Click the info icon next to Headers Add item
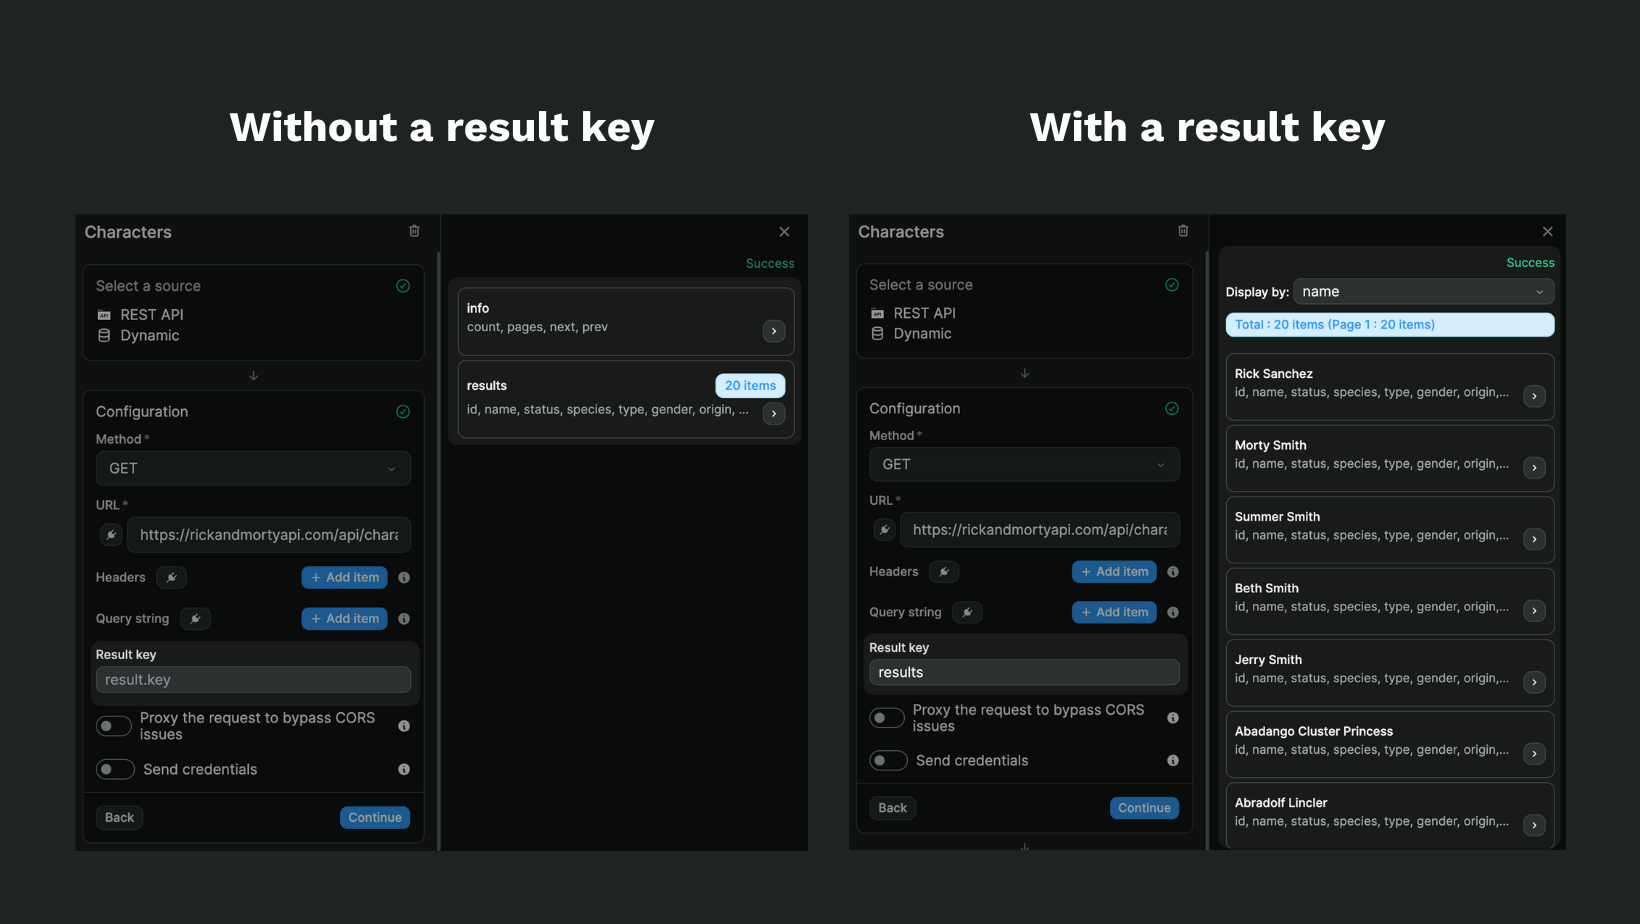The width and height of the screenshot is (1640, 924). click(x=404, y=577)
